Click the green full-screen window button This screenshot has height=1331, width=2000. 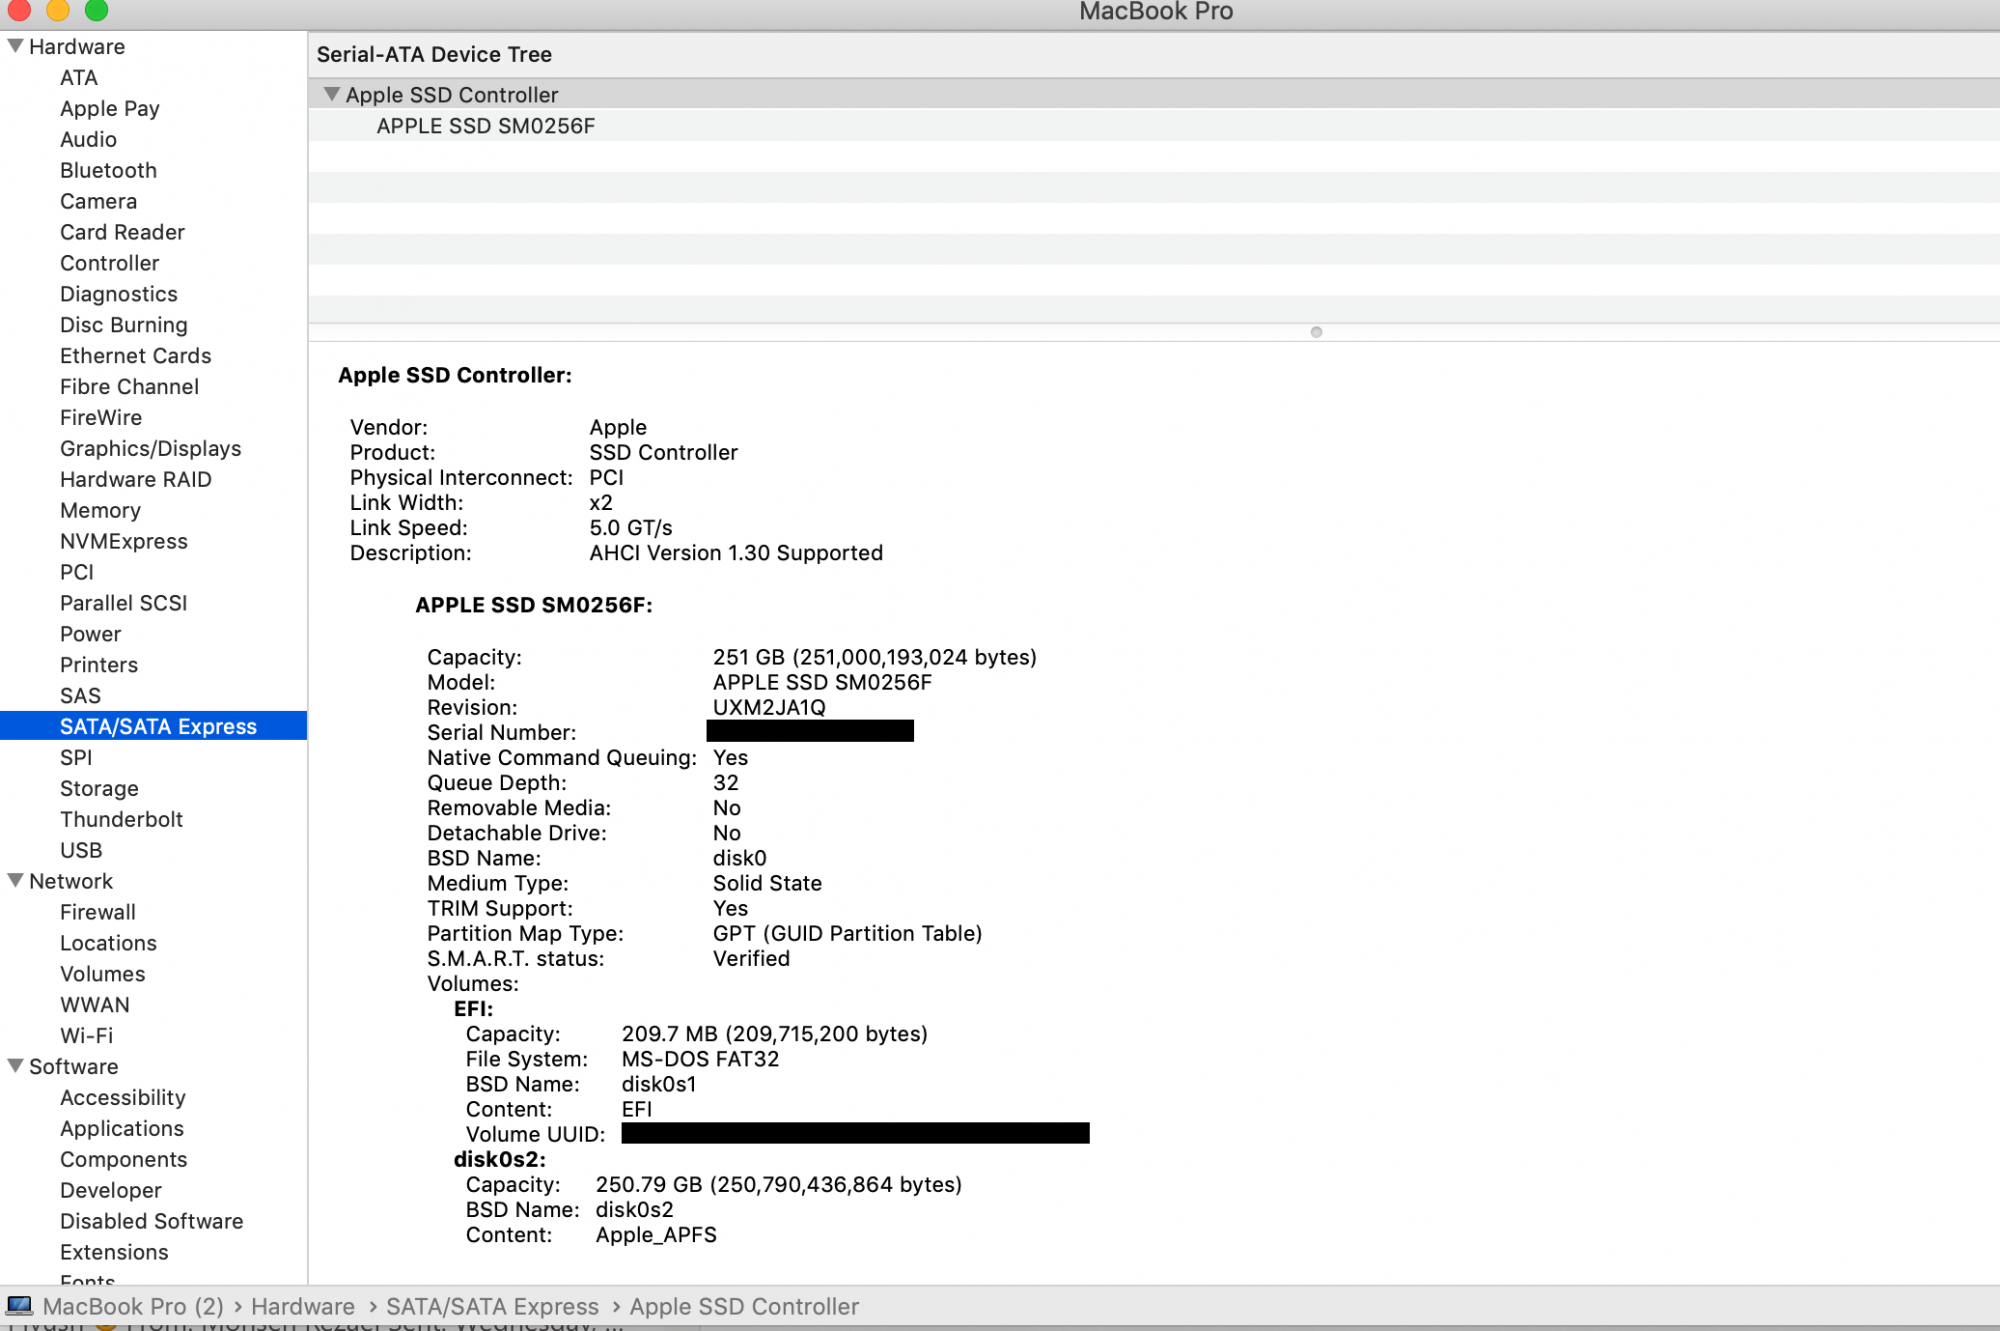pyautogui.click(x=96, y=10)
